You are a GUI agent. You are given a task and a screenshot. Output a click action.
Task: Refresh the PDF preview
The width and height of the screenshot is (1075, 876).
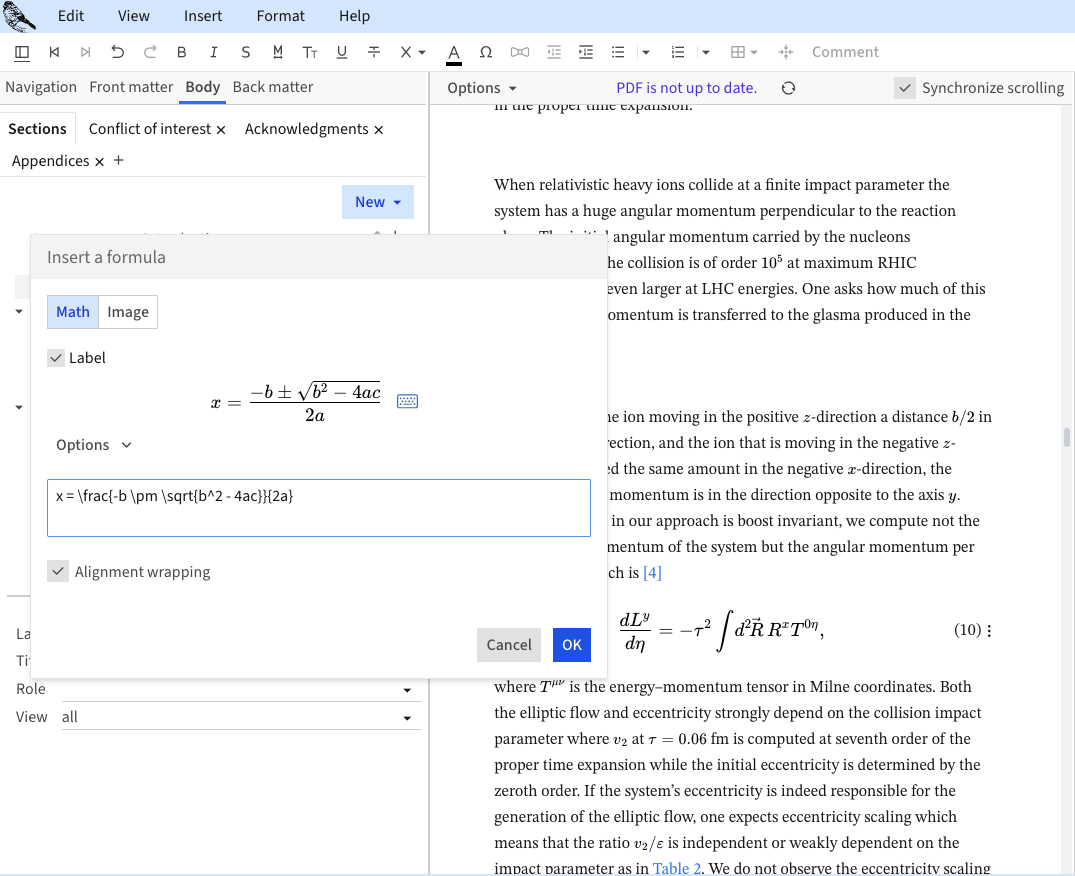788,88
